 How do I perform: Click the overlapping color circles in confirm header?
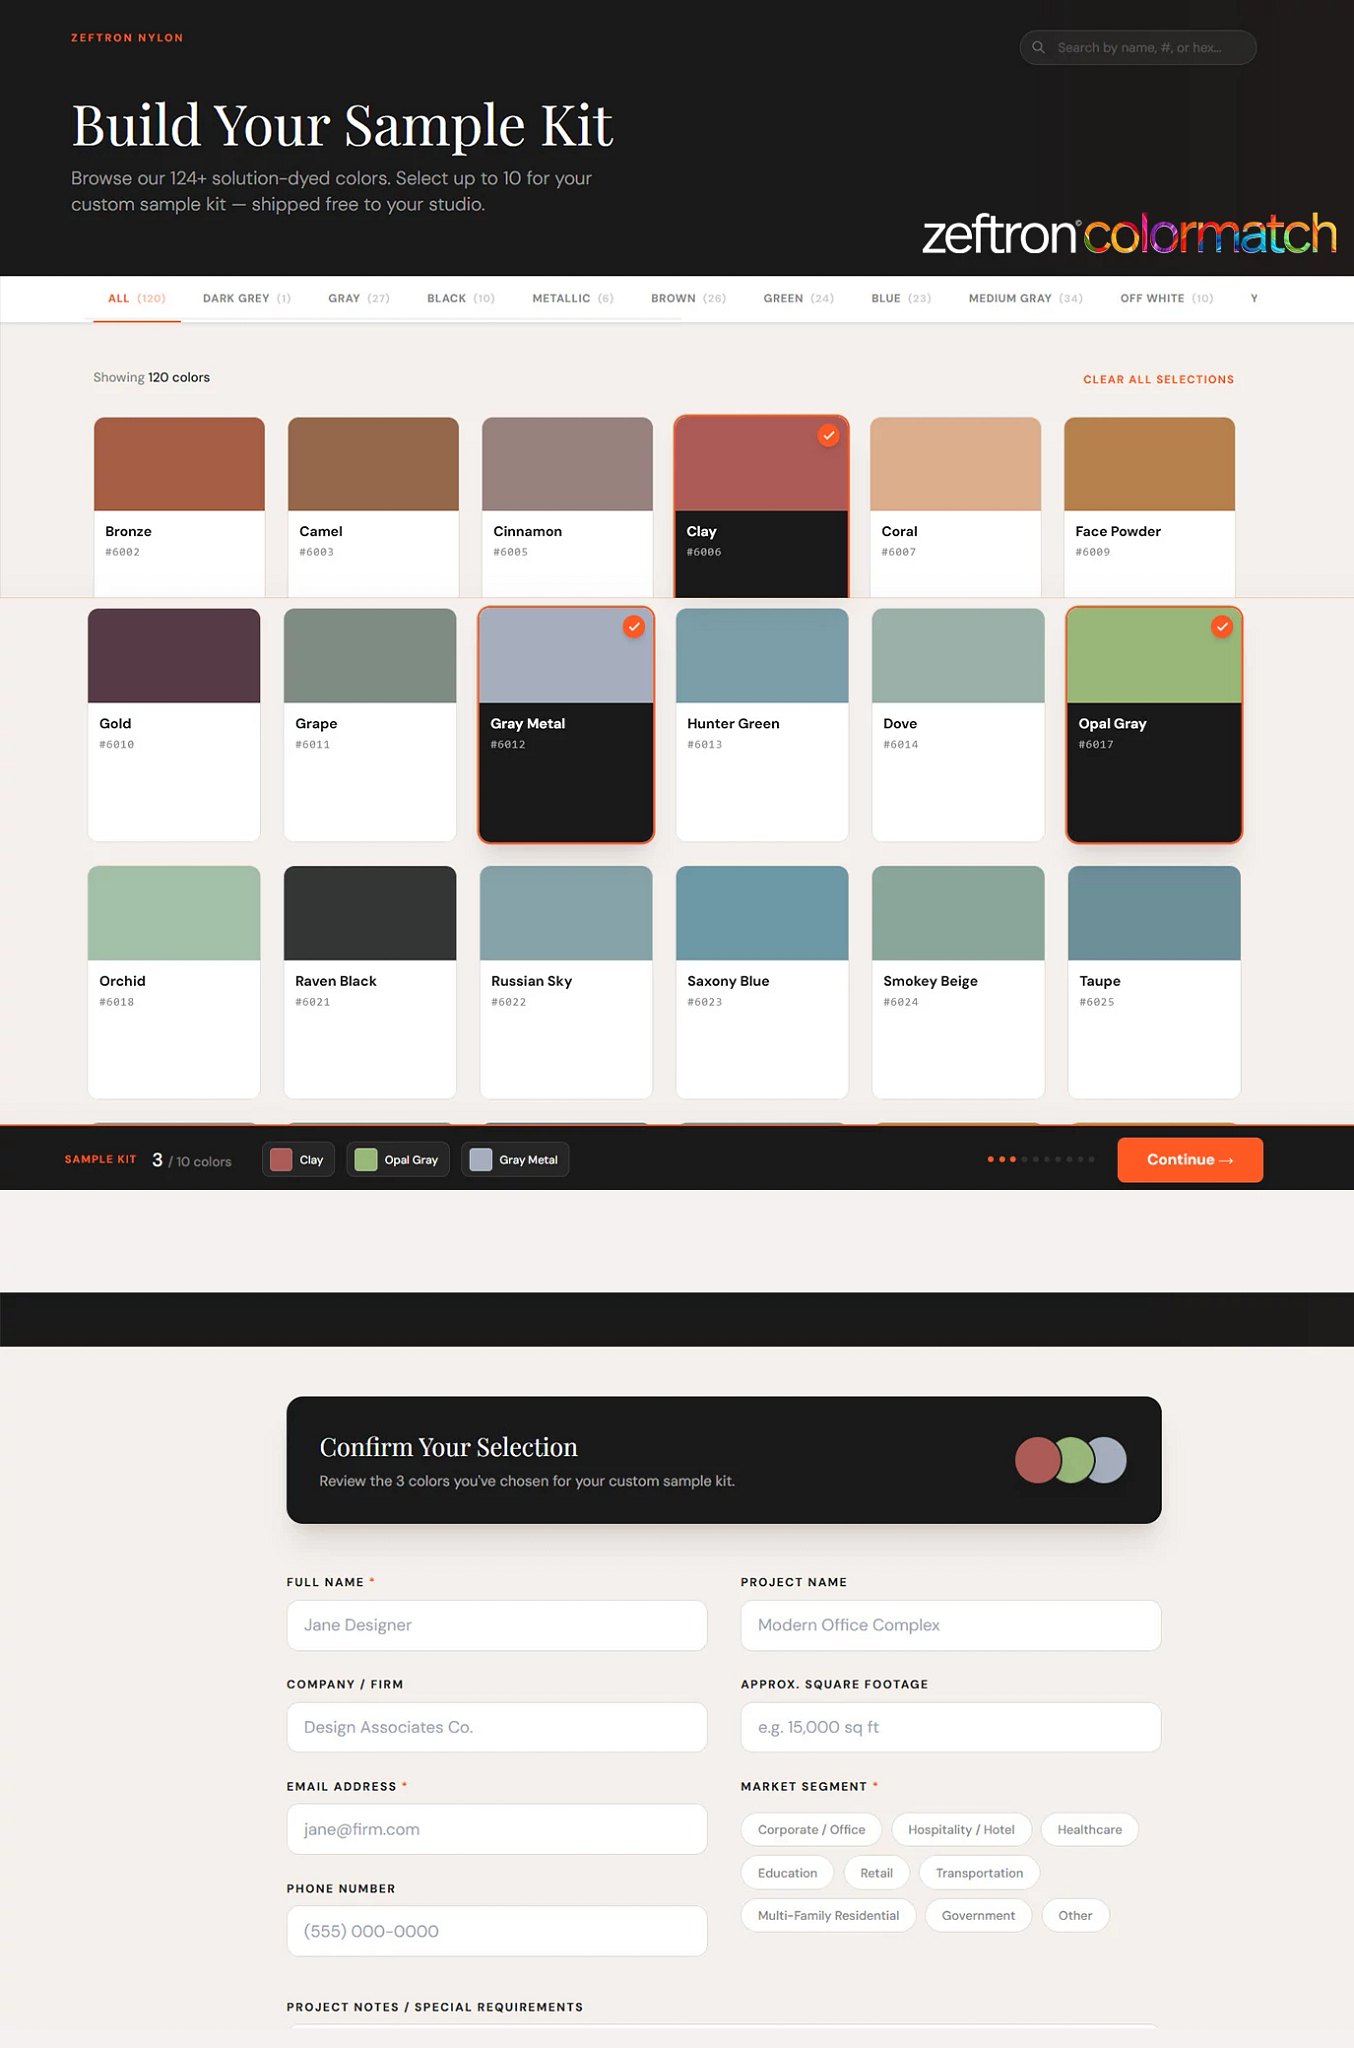pos(1070,1460)
